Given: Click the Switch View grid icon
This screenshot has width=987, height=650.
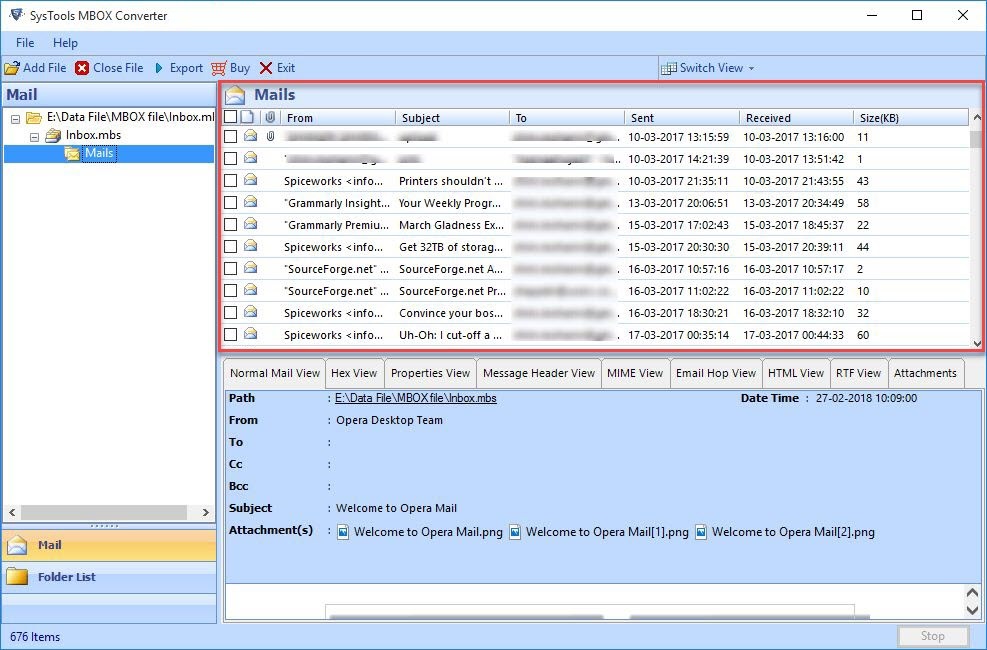Looking at the screenshot, I should click(x=668, y=68).
